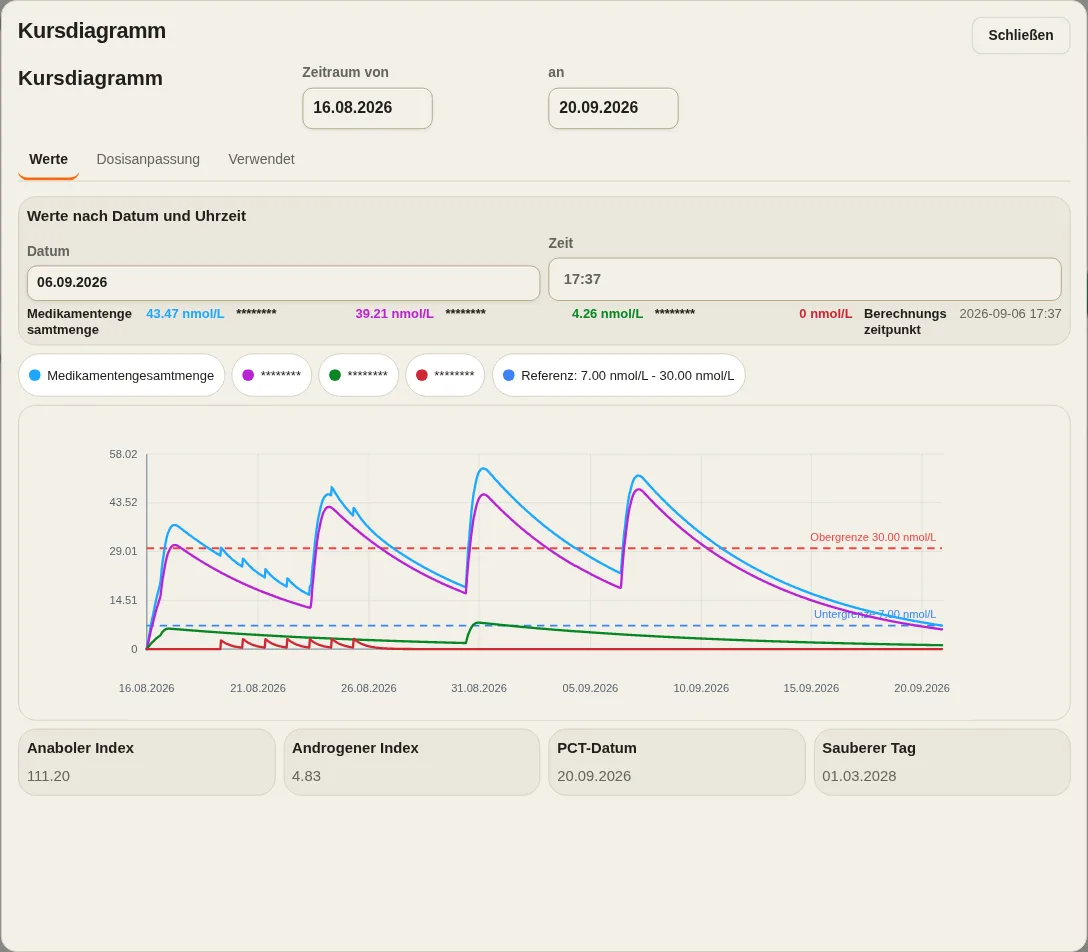The width and height of the screenshot is (1088, 952).
Task: Click the 4.26 nmol/L green value
Action: tap(607, 314)
